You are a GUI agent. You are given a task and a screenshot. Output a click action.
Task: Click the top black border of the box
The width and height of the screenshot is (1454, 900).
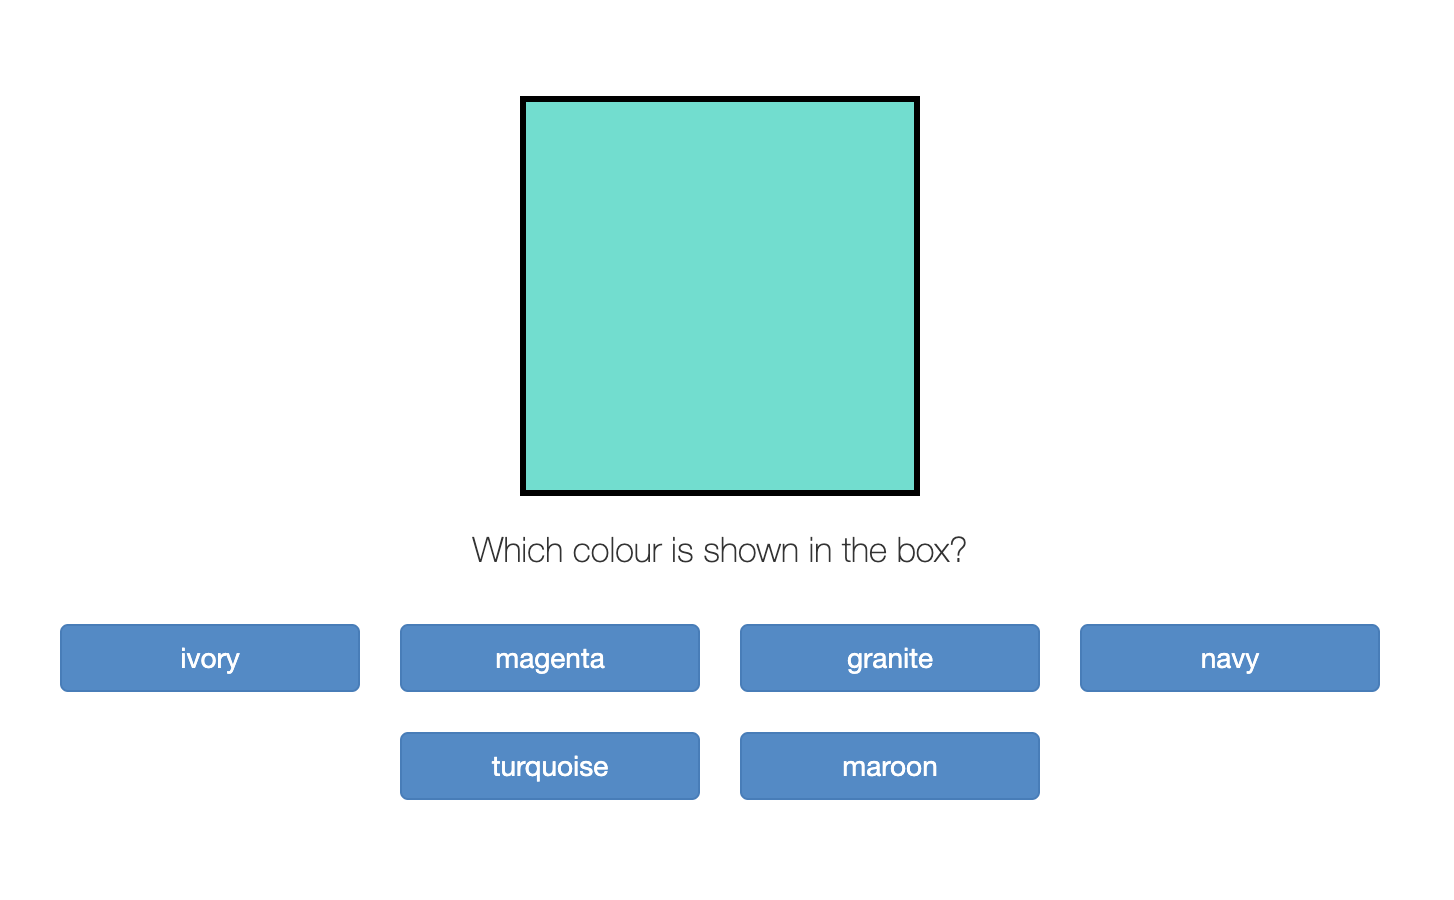click(720, 99)
